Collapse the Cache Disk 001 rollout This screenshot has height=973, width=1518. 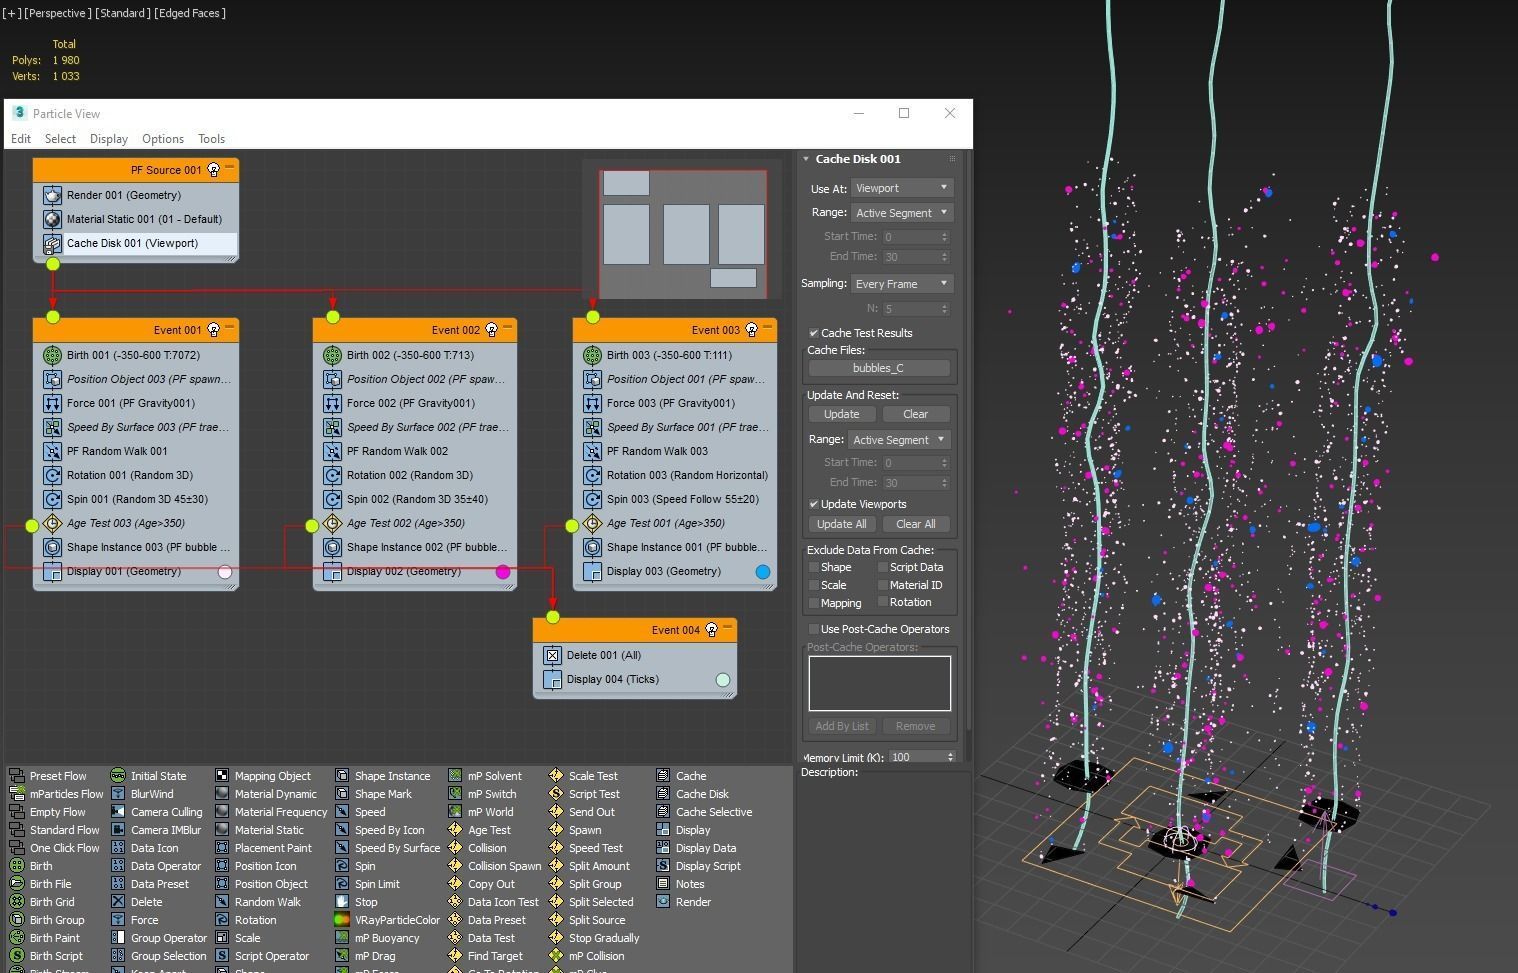806,159
